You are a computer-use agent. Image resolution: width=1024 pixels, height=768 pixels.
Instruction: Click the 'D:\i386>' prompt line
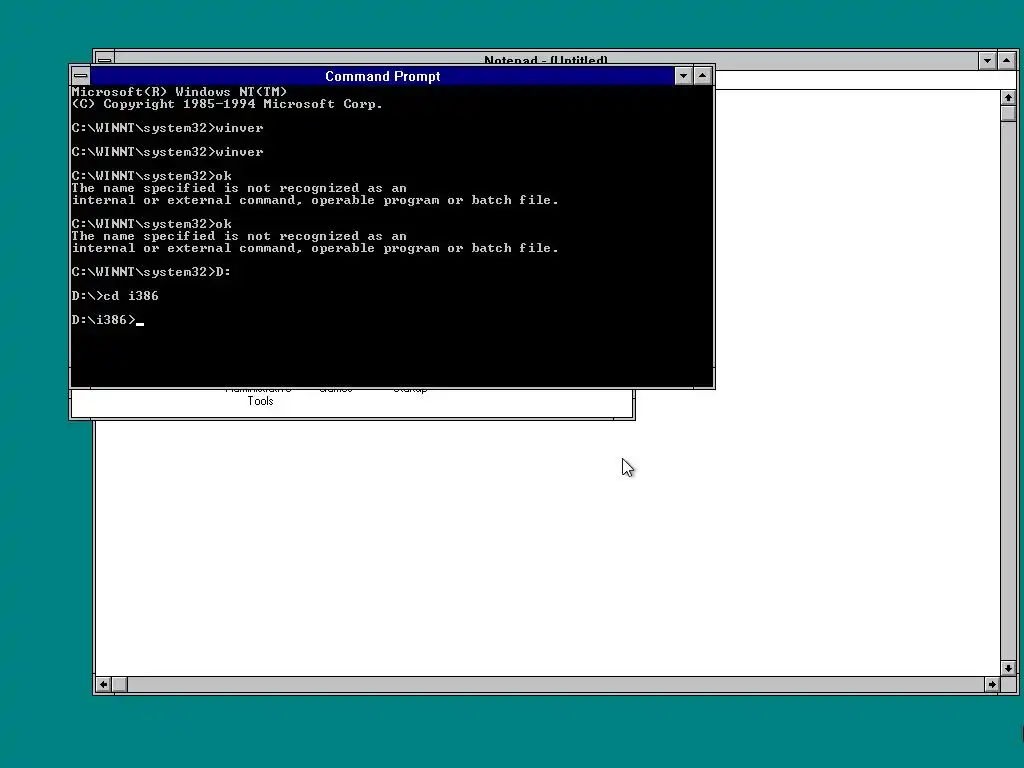(107, 320)
